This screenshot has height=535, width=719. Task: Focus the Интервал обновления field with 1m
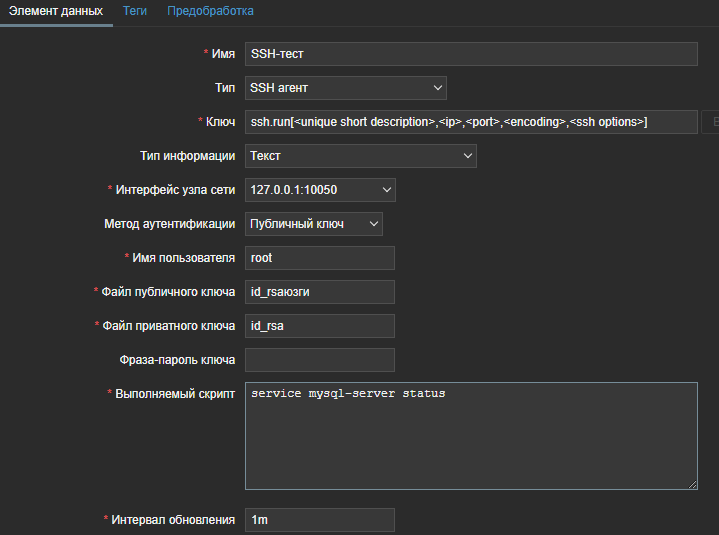click(319, 520)
